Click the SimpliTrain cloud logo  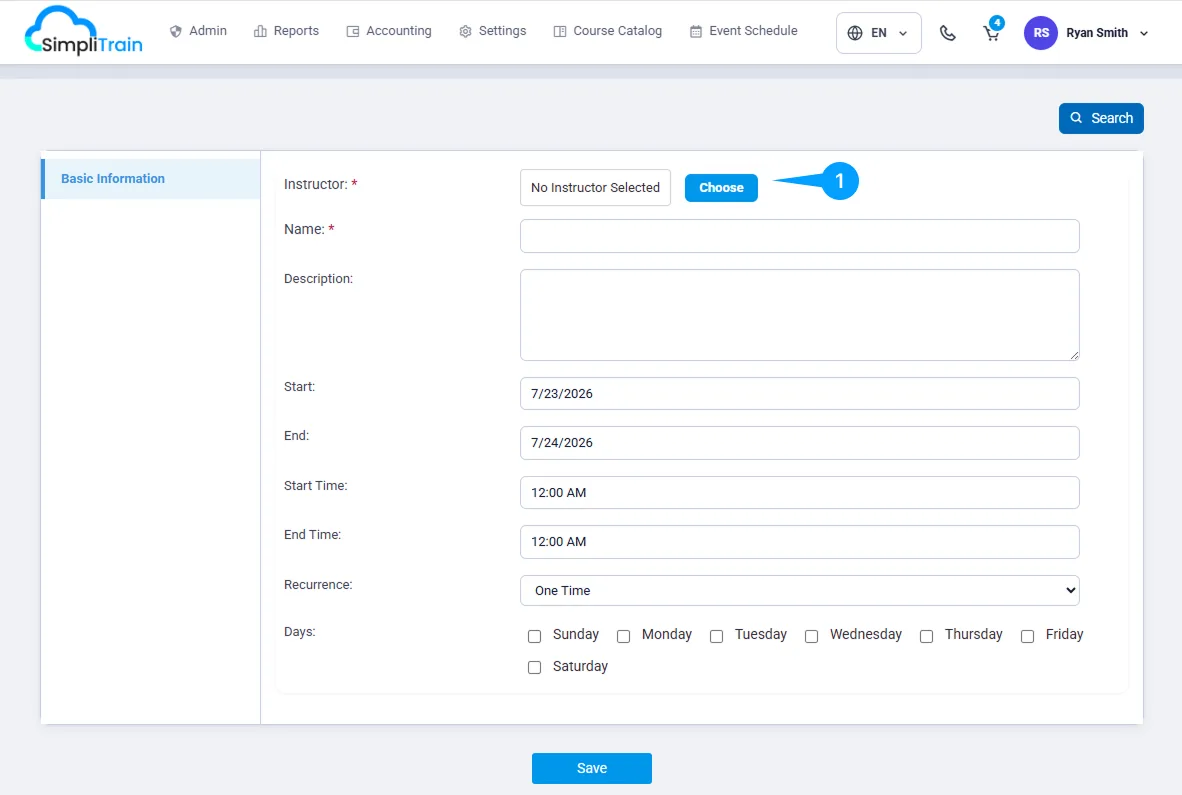coord(83,31)
